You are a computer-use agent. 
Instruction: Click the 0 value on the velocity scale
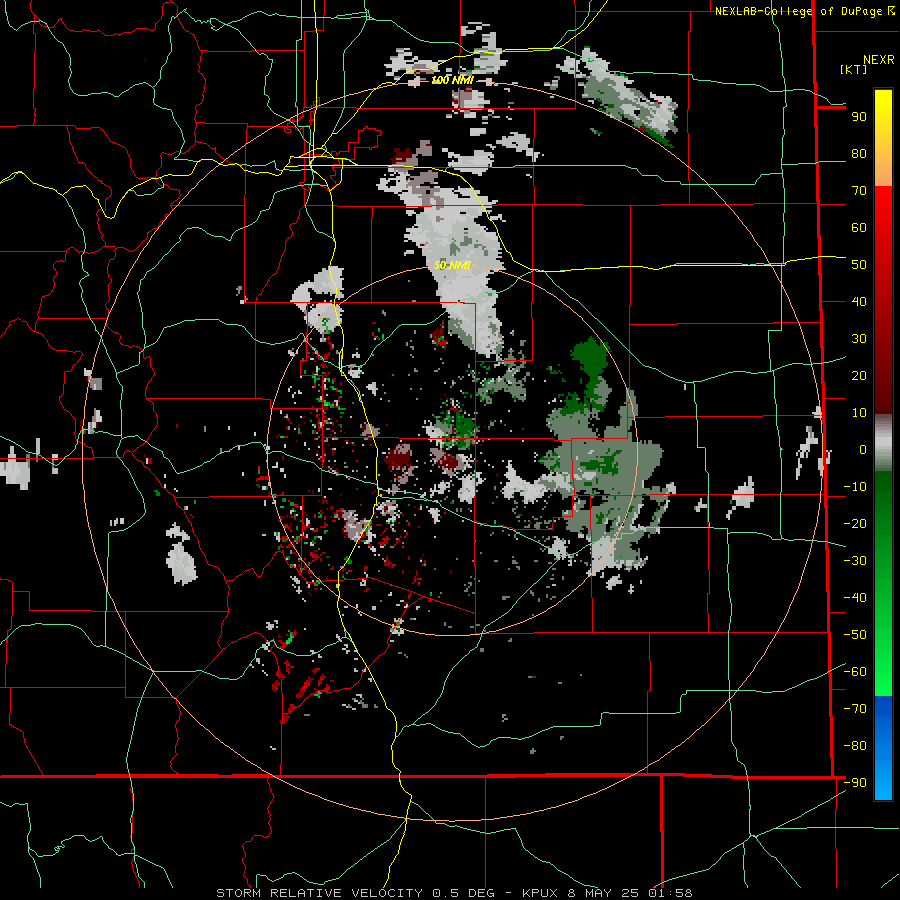pos(863,450)
